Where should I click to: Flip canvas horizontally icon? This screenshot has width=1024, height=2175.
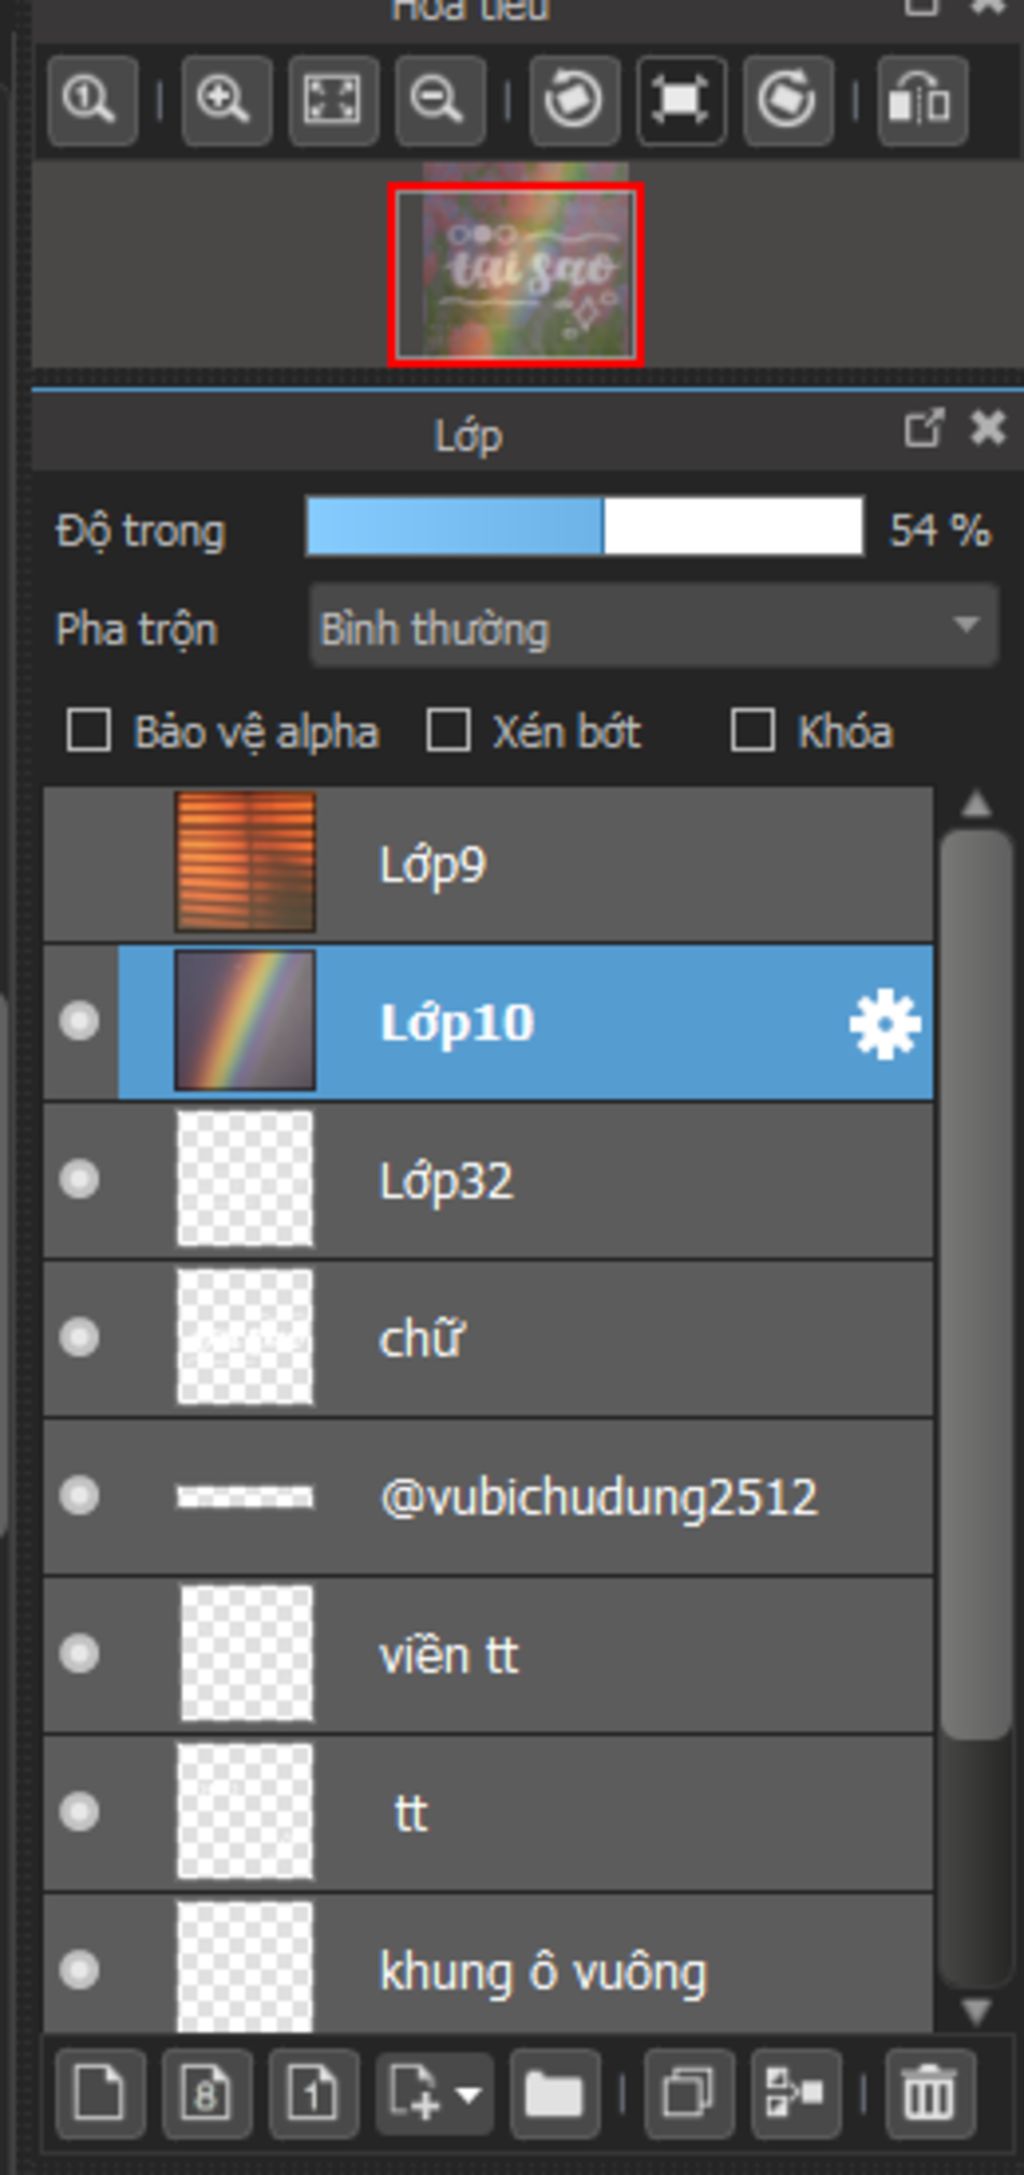click(922, 101)
